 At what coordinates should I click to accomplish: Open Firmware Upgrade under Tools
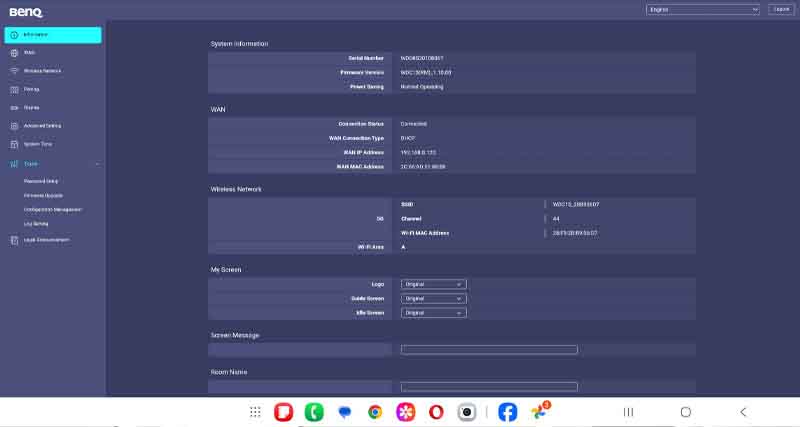[43, 195]
